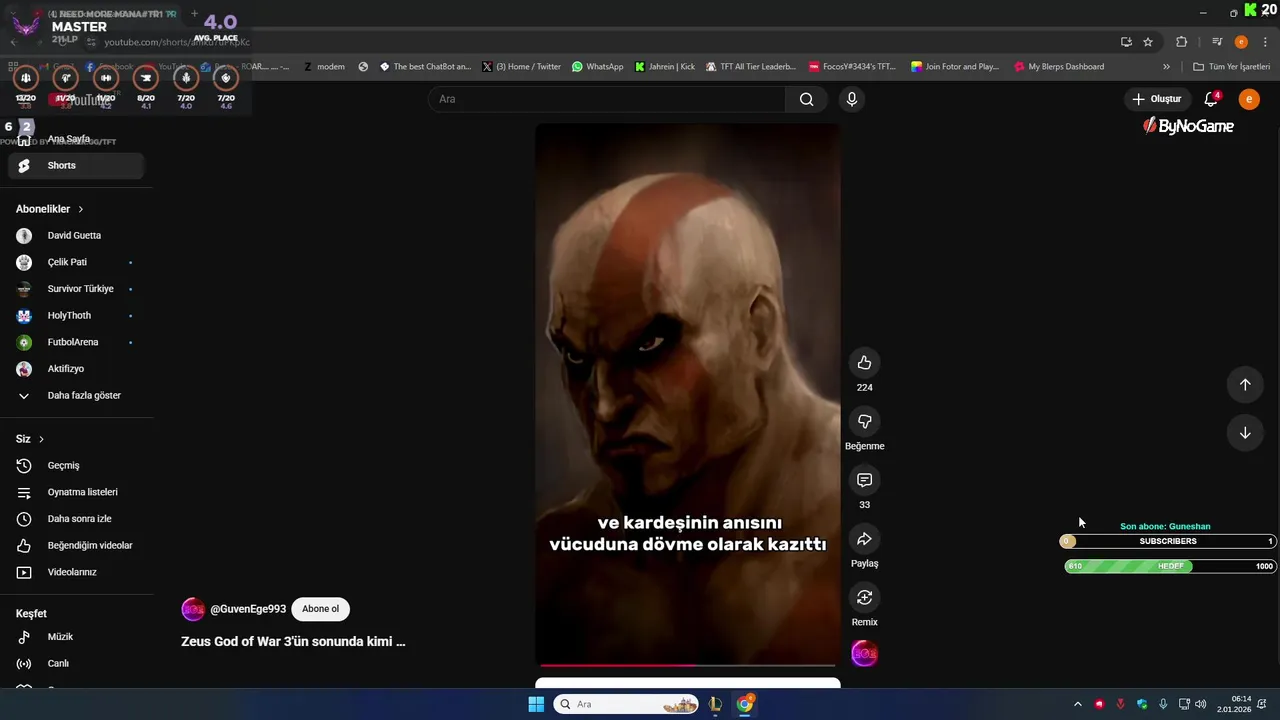Open Chrome media controls icon

tap(1217, 42)
